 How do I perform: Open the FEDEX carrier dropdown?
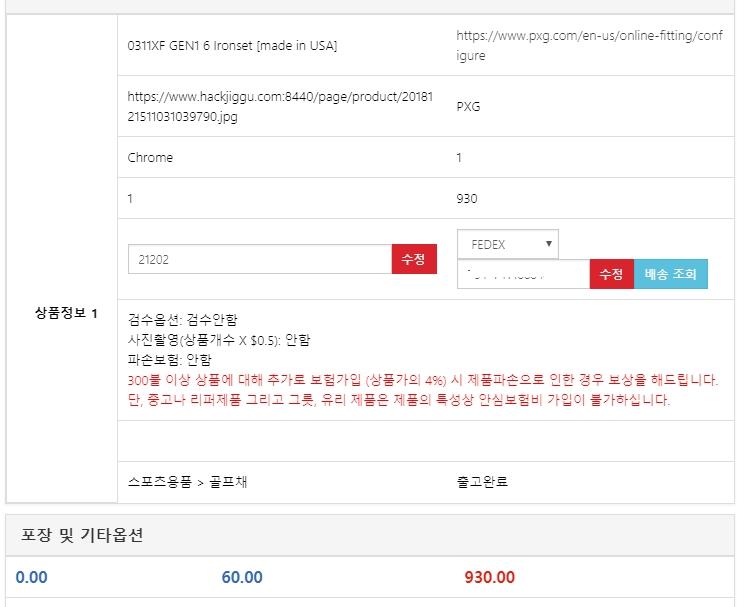[x=508, y=244]
